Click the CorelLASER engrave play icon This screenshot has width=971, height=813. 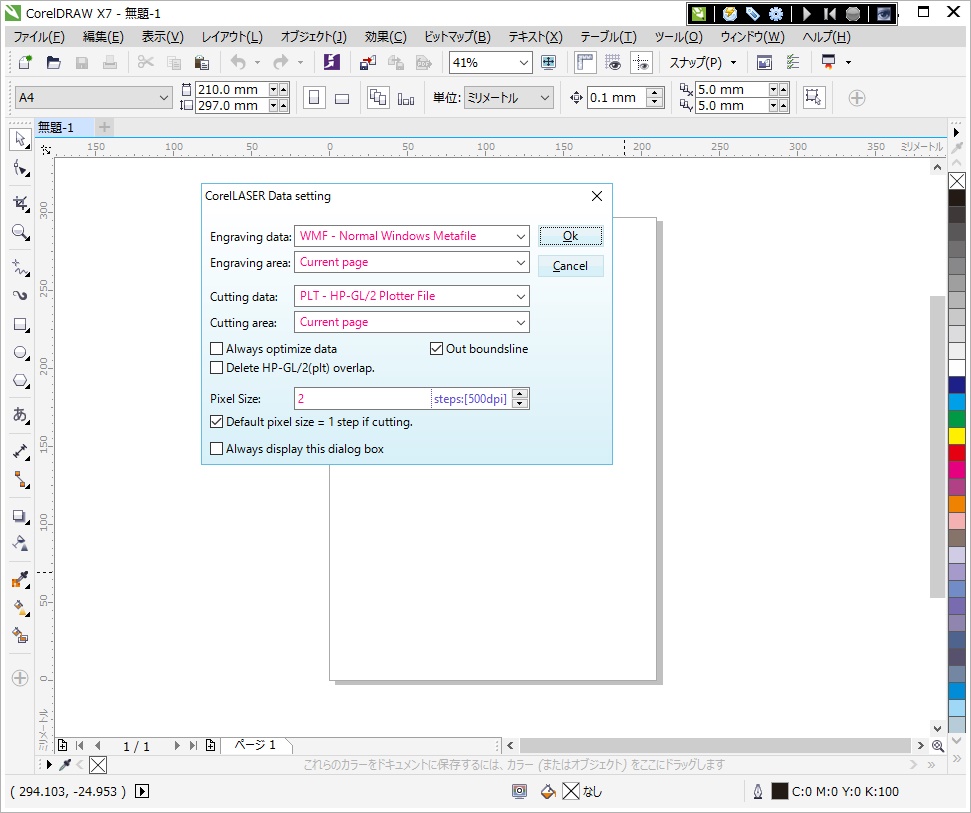[x=806, y=14]
